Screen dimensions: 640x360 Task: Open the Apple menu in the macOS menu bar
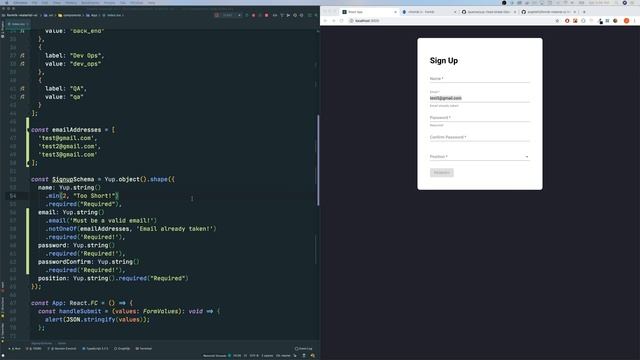click(6, 2)
